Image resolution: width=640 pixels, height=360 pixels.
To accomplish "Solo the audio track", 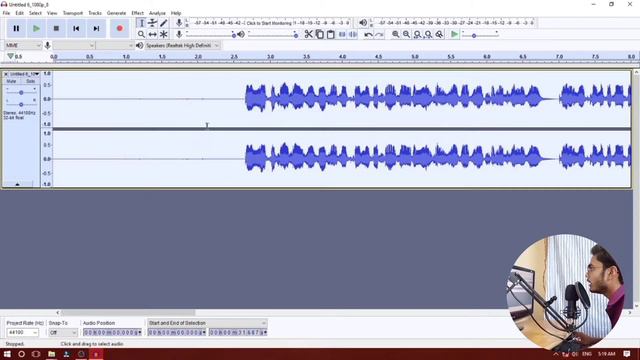I will tap(30, 81).
